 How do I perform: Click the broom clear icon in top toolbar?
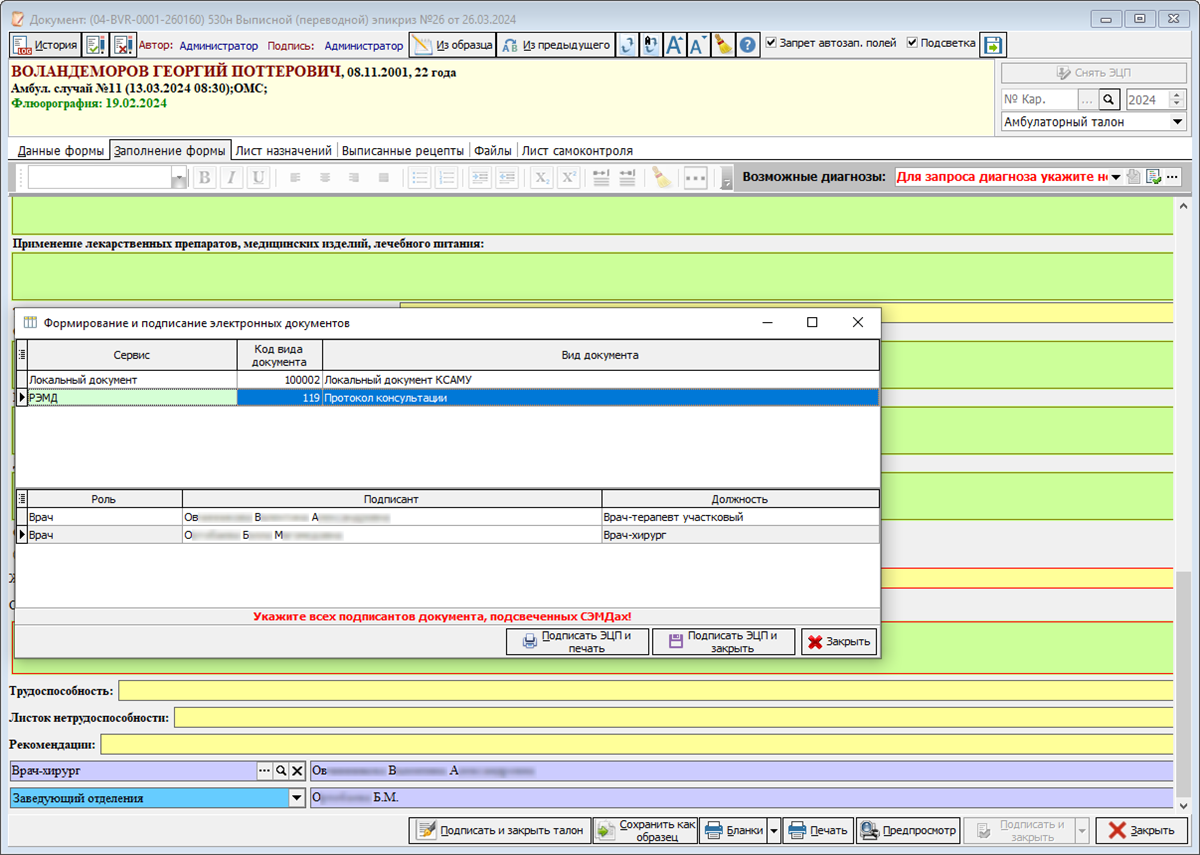pyautogui.click(x=724, y=45)
